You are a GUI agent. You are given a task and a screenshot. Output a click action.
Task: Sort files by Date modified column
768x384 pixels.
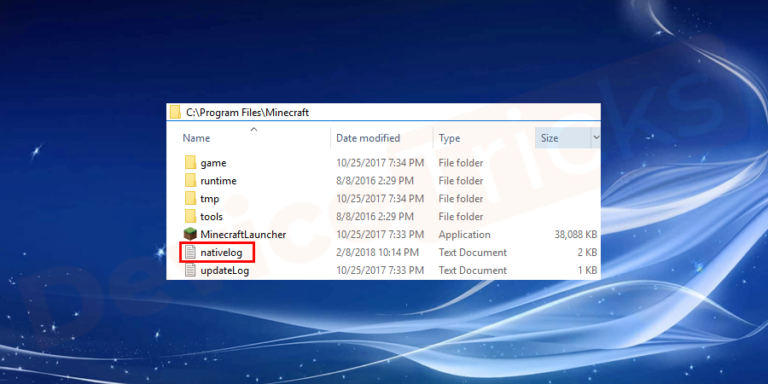pyautogui.click(x=368, y=139)
